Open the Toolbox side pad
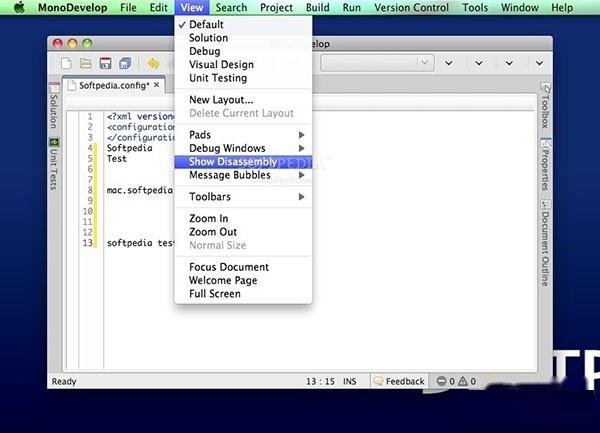This screenshot has height=433, width=600. tap(545, 106)
